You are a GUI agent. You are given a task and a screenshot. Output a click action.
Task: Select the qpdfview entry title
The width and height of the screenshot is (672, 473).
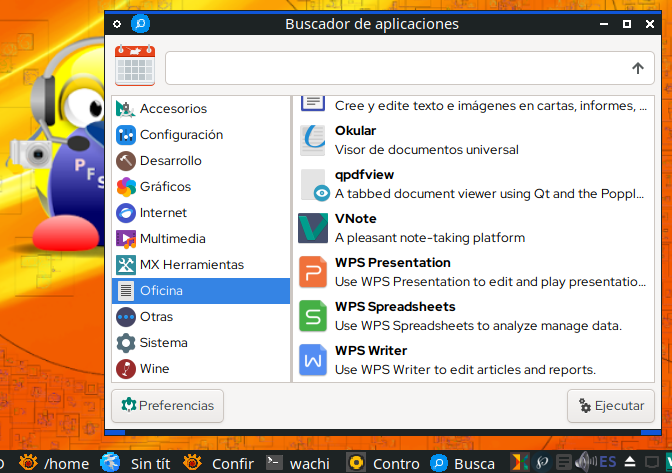(364, 175)
